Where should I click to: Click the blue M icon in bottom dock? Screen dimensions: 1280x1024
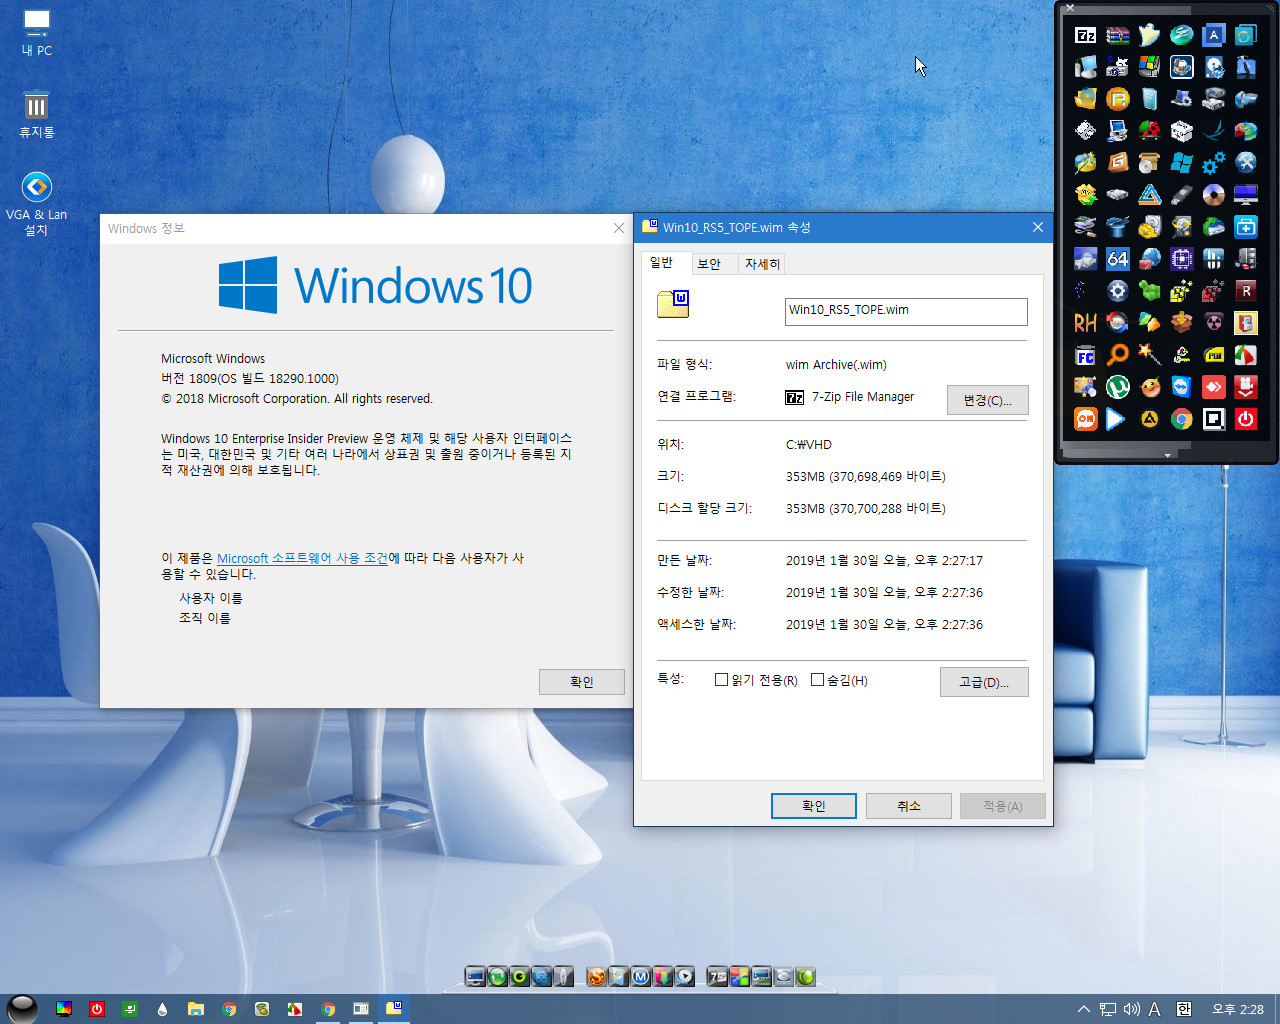pyautogui.click(x=641, y=977)
